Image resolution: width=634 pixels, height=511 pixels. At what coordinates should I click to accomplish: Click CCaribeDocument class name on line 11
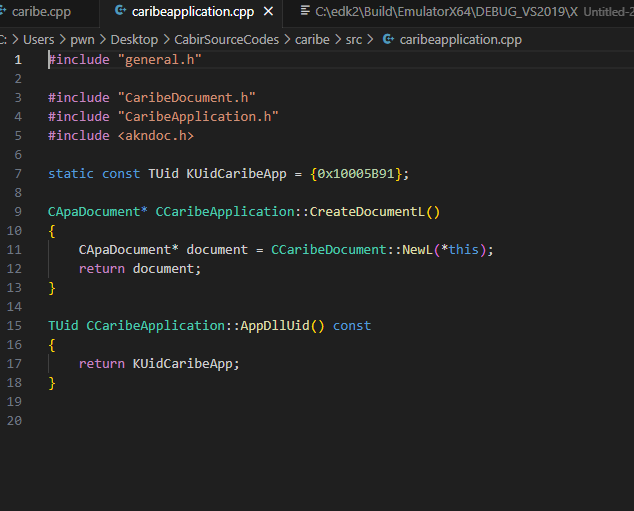(x=329, y=250)
